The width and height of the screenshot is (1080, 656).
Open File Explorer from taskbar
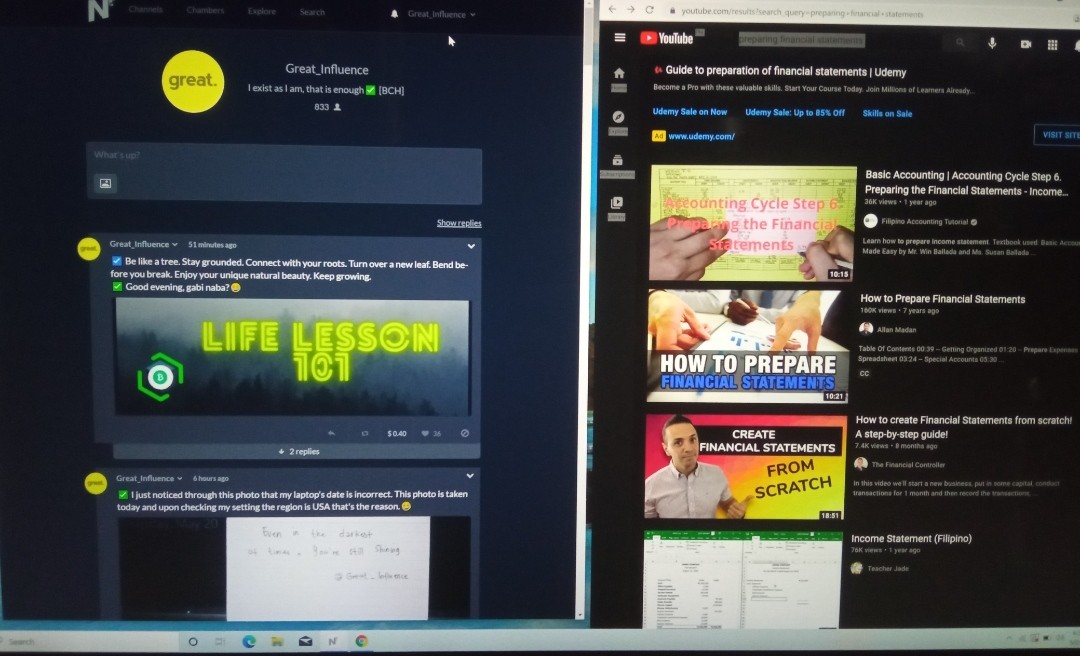pyautogui.click(x=277, y=642)
